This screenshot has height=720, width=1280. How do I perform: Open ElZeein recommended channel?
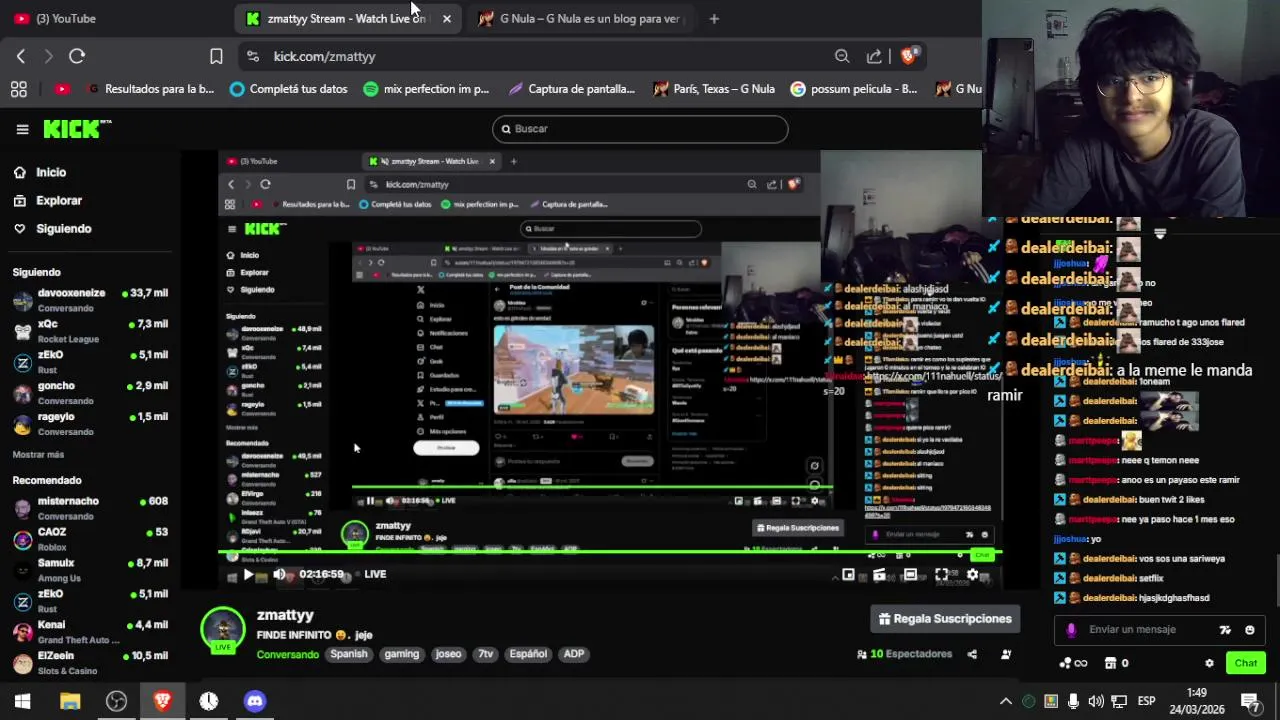pyautogui.click(x=90, y=663)
